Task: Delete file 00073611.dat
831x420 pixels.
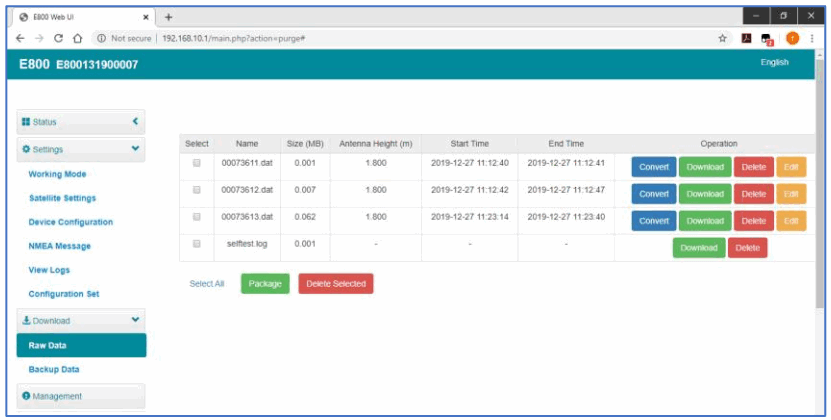Action: coord(754,167)
